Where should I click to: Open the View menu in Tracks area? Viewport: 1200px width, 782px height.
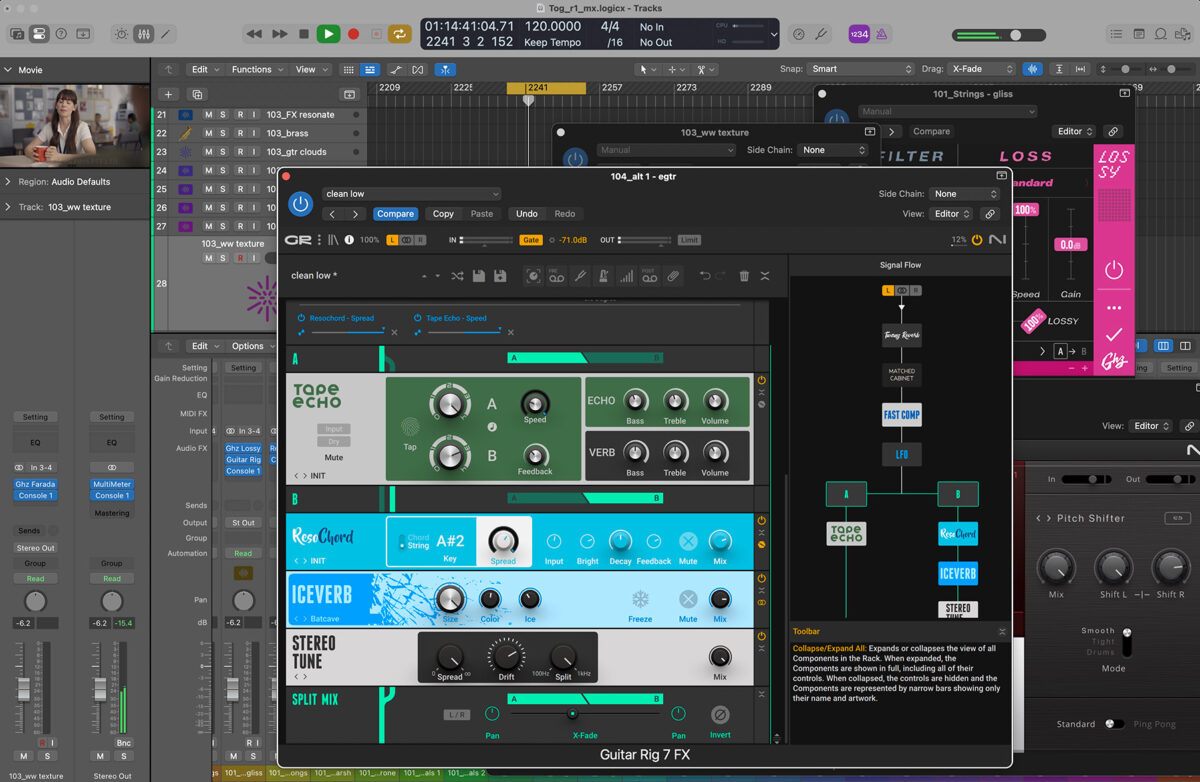310,70
